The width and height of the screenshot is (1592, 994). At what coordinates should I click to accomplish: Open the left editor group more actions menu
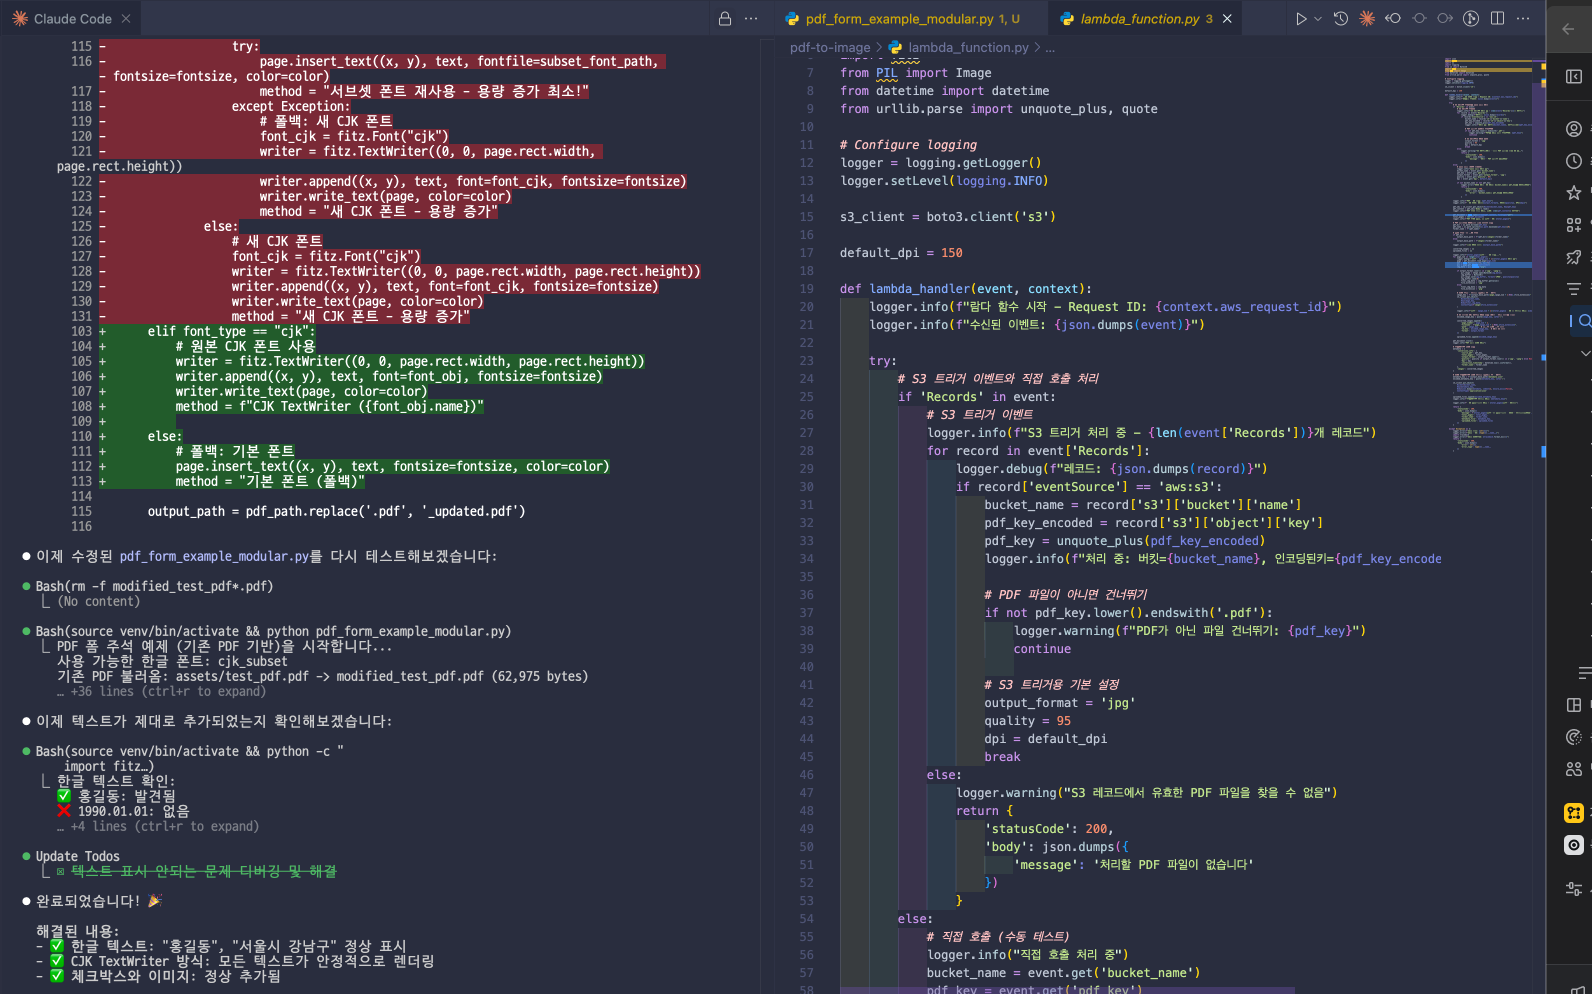(x=752, y=19)
